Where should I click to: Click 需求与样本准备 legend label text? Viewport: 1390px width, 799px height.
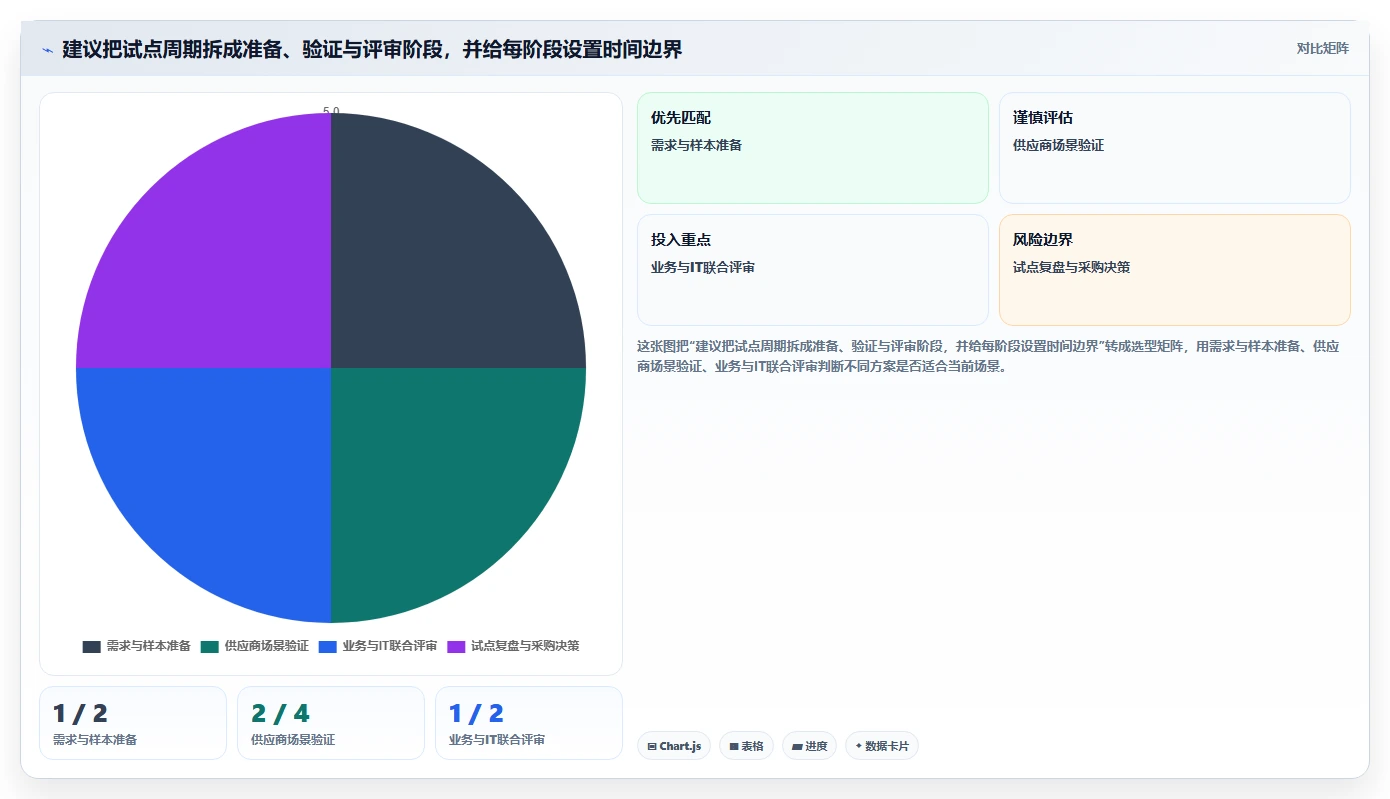coord(148,646)
